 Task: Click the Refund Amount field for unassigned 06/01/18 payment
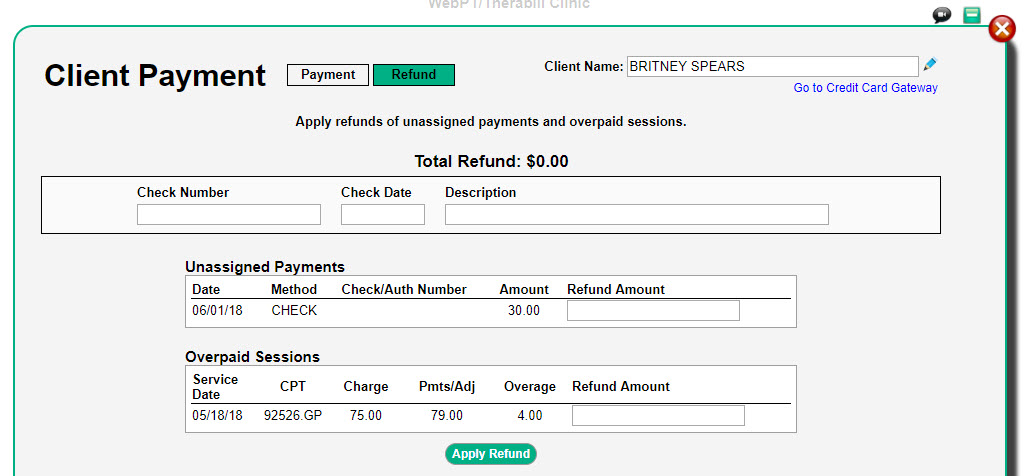tap(653, 311)
